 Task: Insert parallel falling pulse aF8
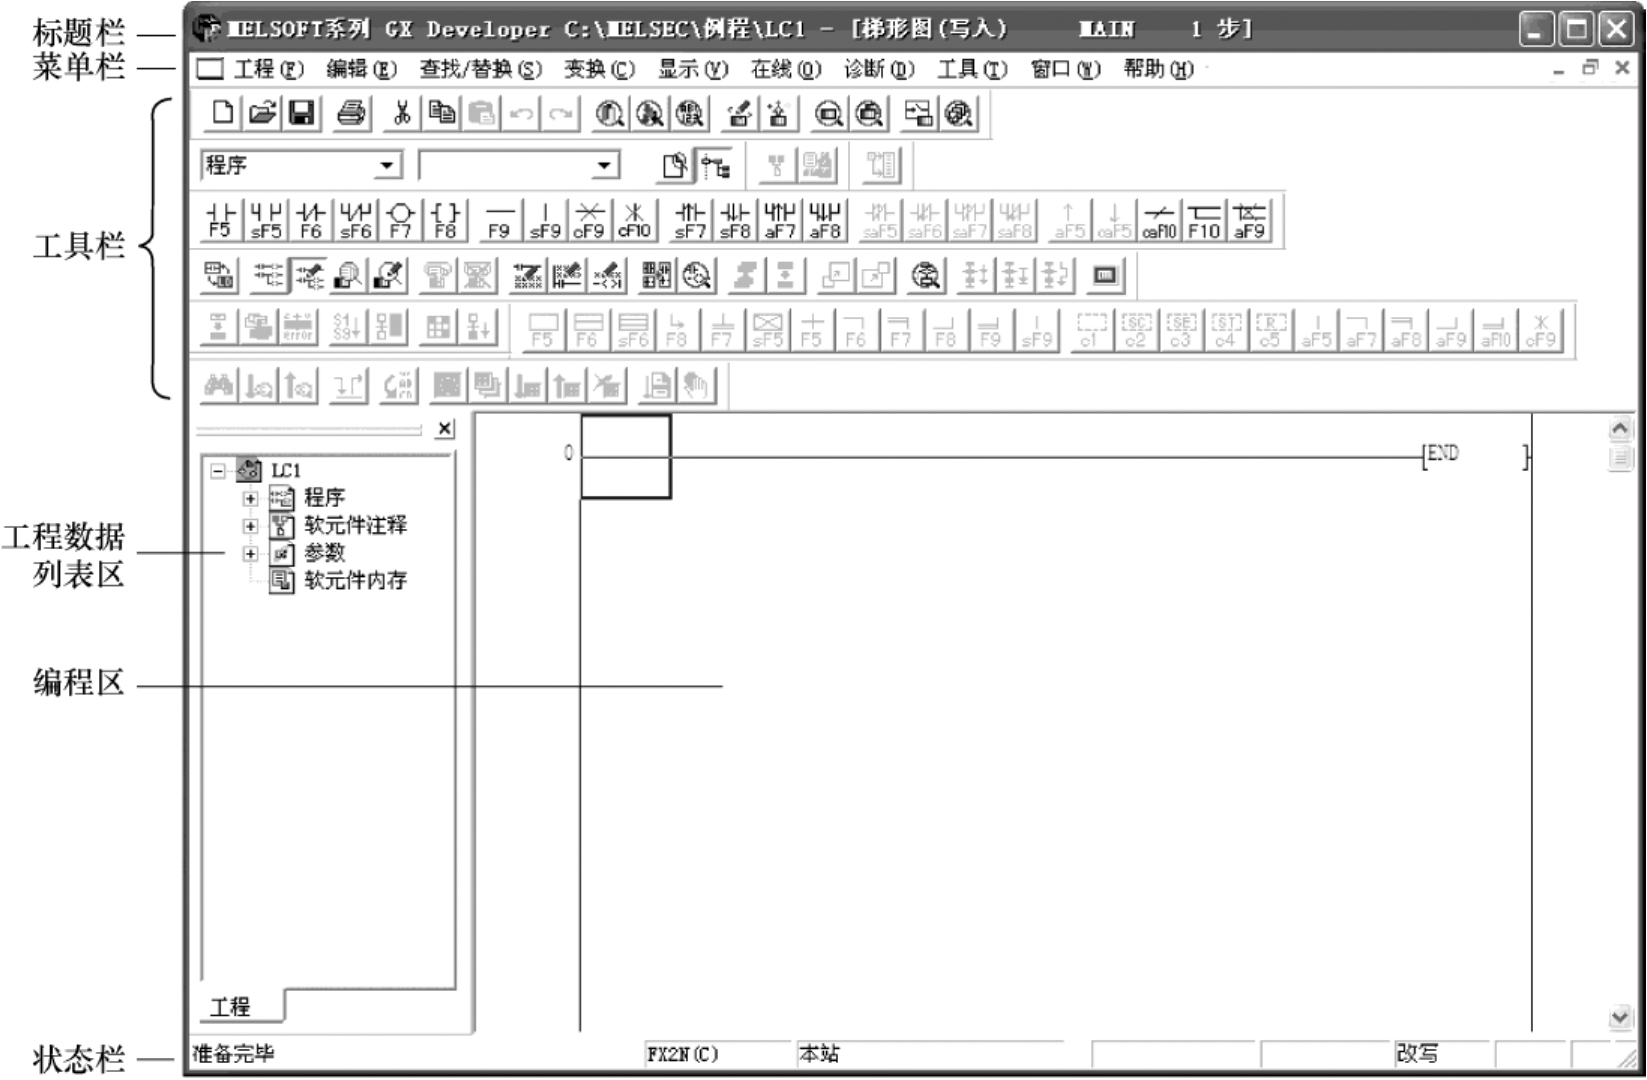[x=825, y=221]
